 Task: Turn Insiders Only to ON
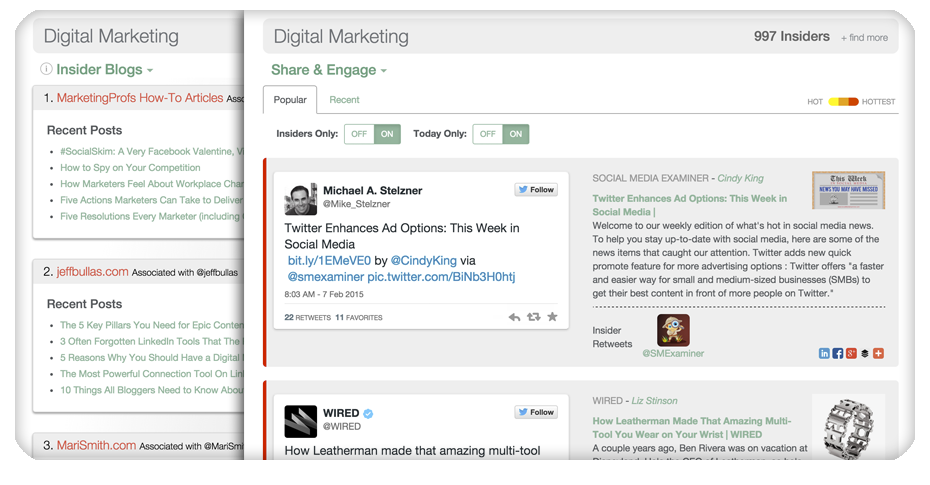pos(387,134)
